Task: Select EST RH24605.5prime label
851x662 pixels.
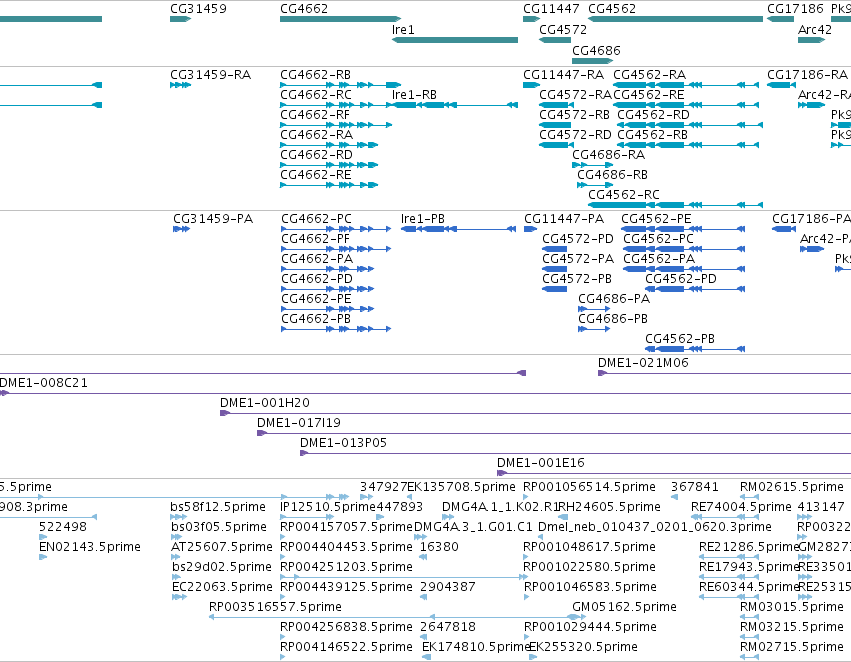Action: coord(609,507)
